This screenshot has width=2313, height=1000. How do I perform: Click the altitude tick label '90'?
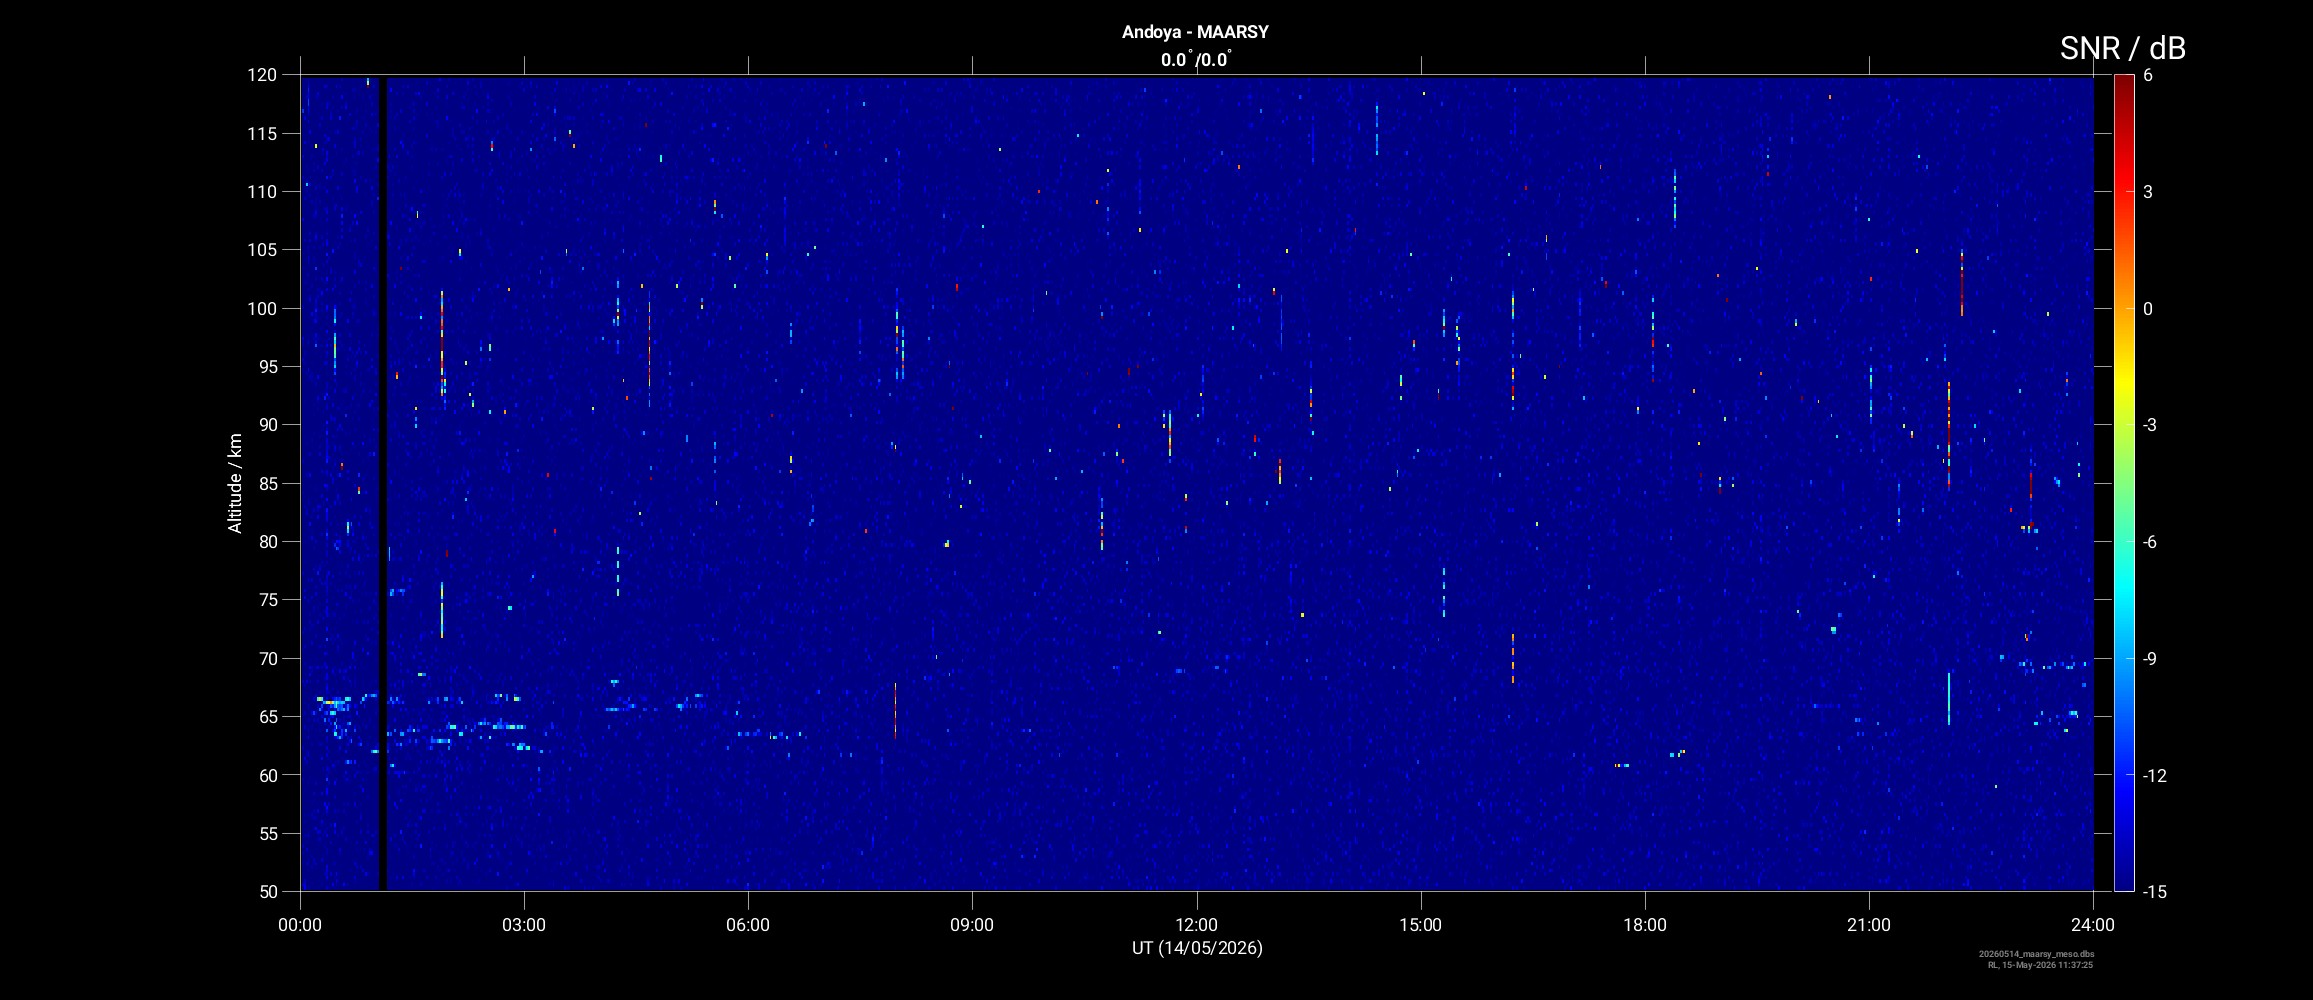click(267, 425)
